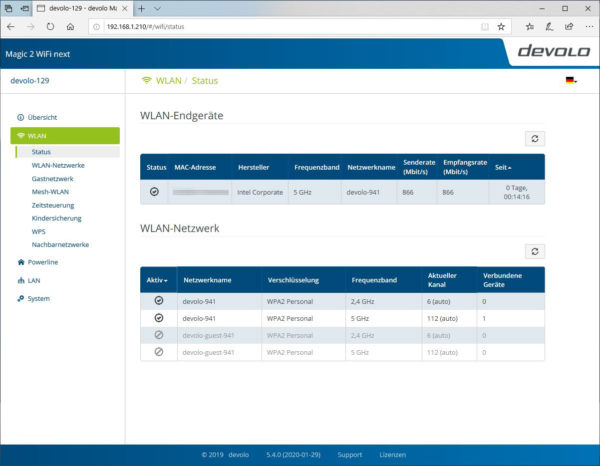Open the Support footer link
The width and height of the screenshot is (600, 466).
tap(349, 455)
